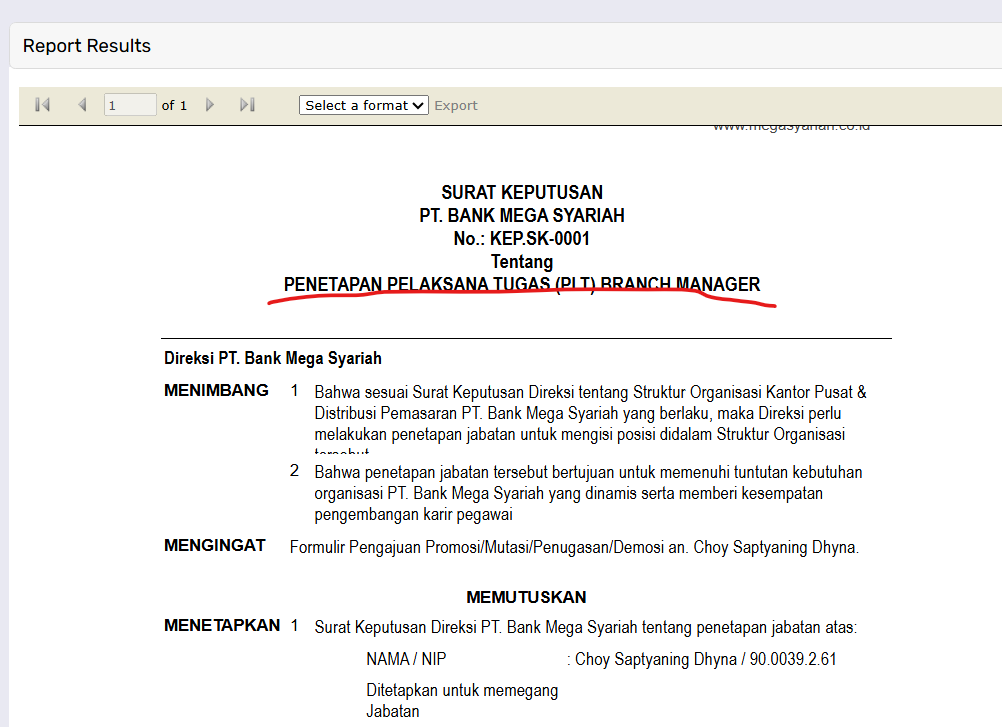The image size is (1002, 727).
Task: Focus the current page number field
Action: (130, 105)
